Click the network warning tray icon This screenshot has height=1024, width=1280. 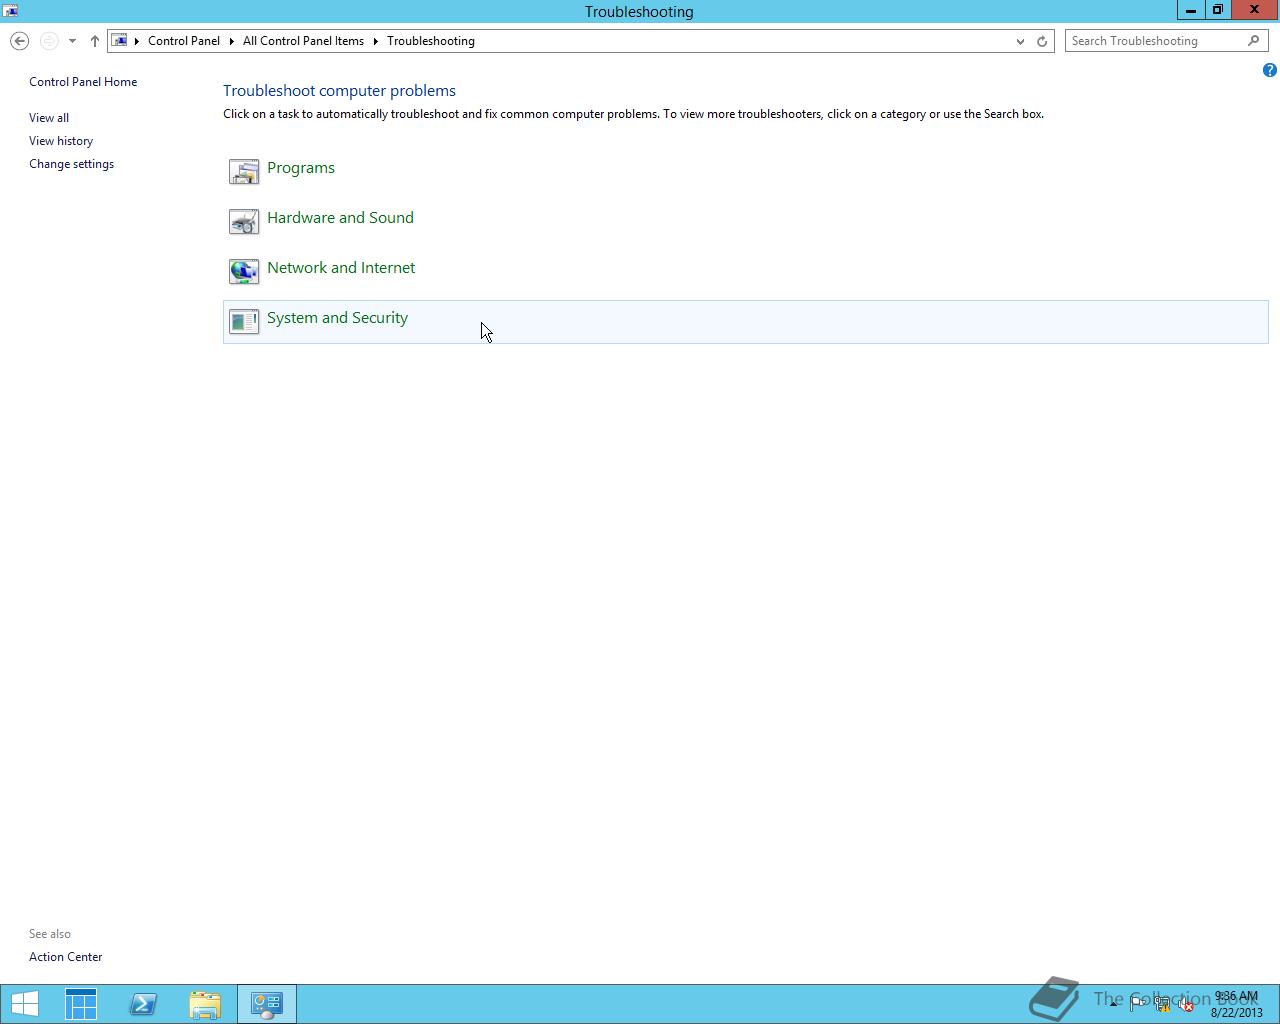(x=1162, y=1004)
